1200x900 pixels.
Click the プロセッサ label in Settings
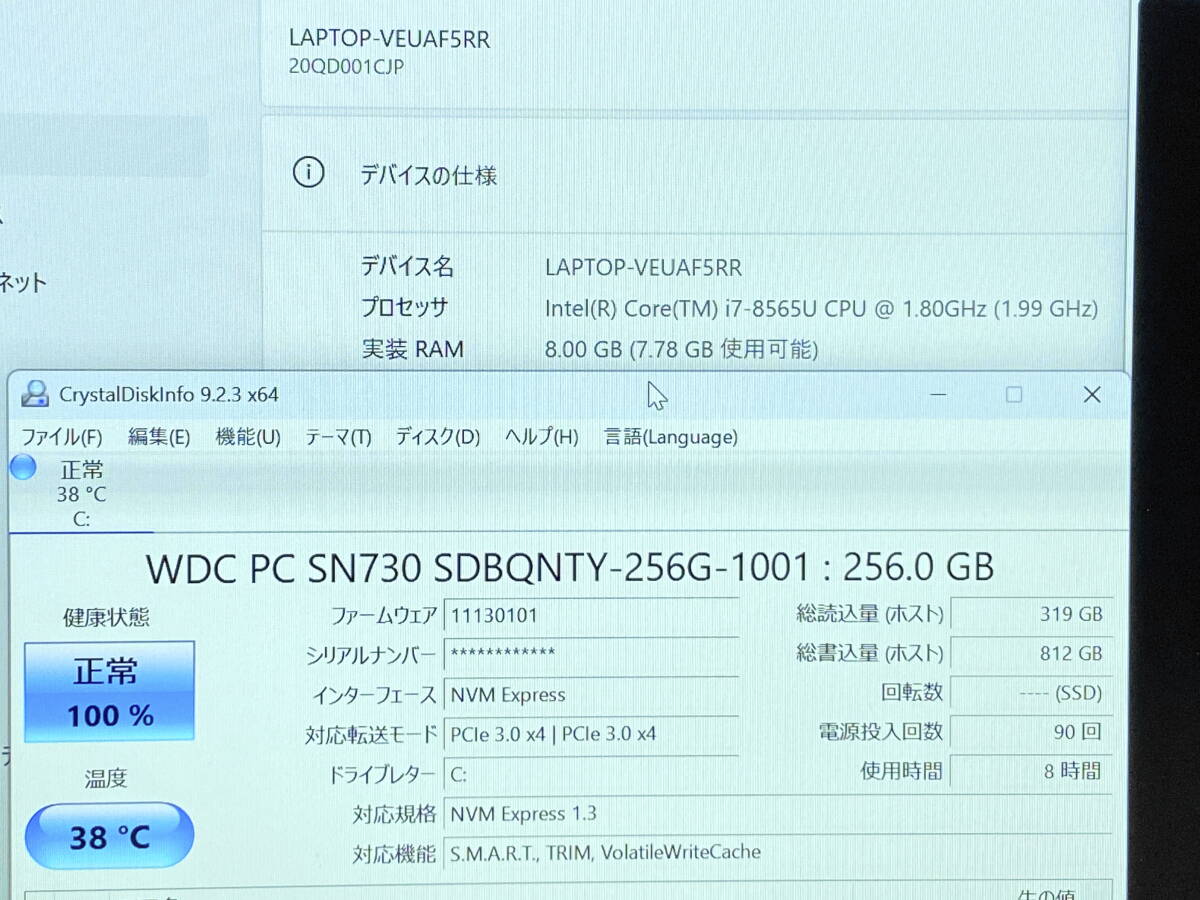[404, 308]
